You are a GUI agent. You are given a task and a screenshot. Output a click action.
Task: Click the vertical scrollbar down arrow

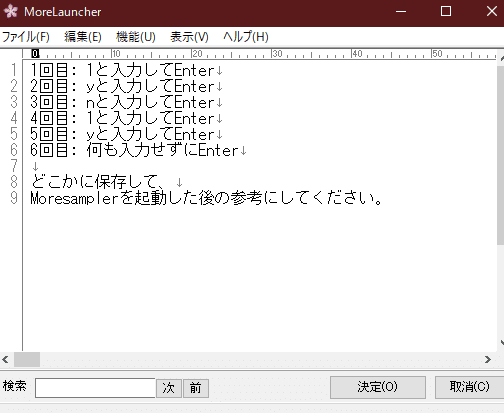pyautogui.click(x=501, y=343)
